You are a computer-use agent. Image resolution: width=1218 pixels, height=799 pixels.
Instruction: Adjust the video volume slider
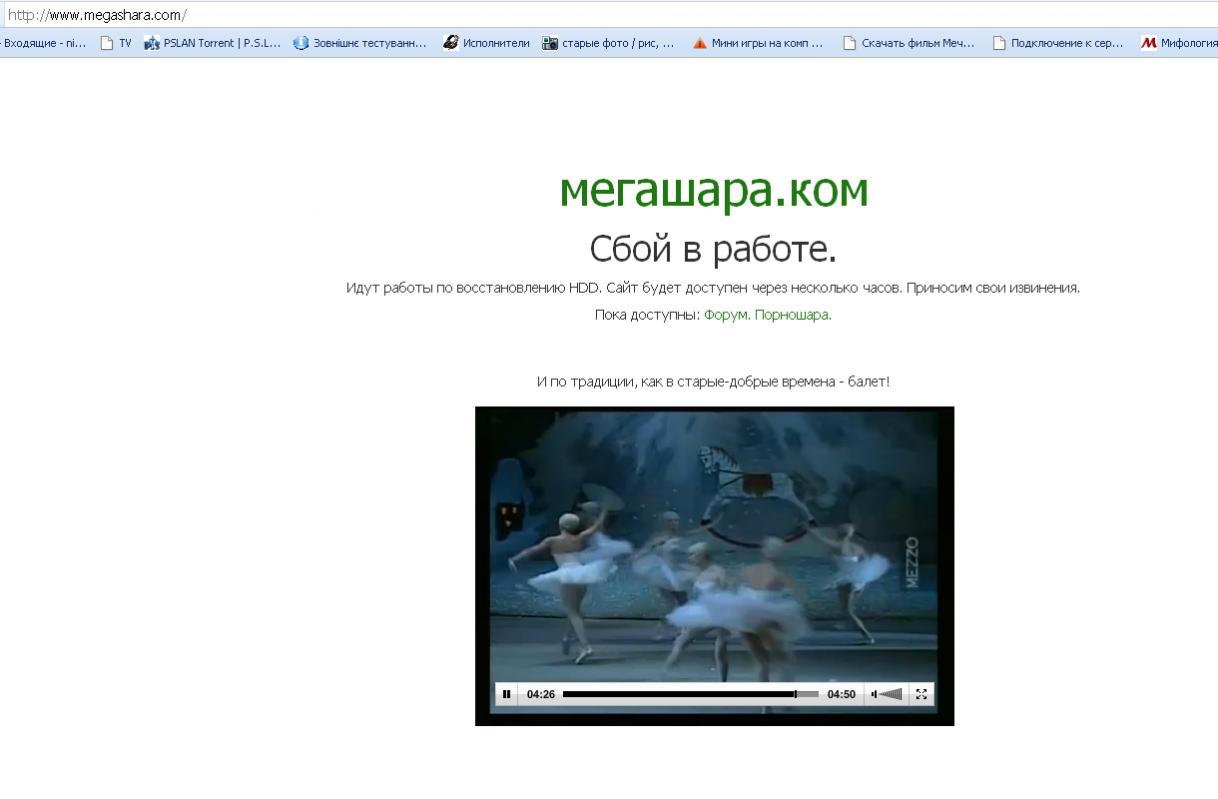pos(892,694)
